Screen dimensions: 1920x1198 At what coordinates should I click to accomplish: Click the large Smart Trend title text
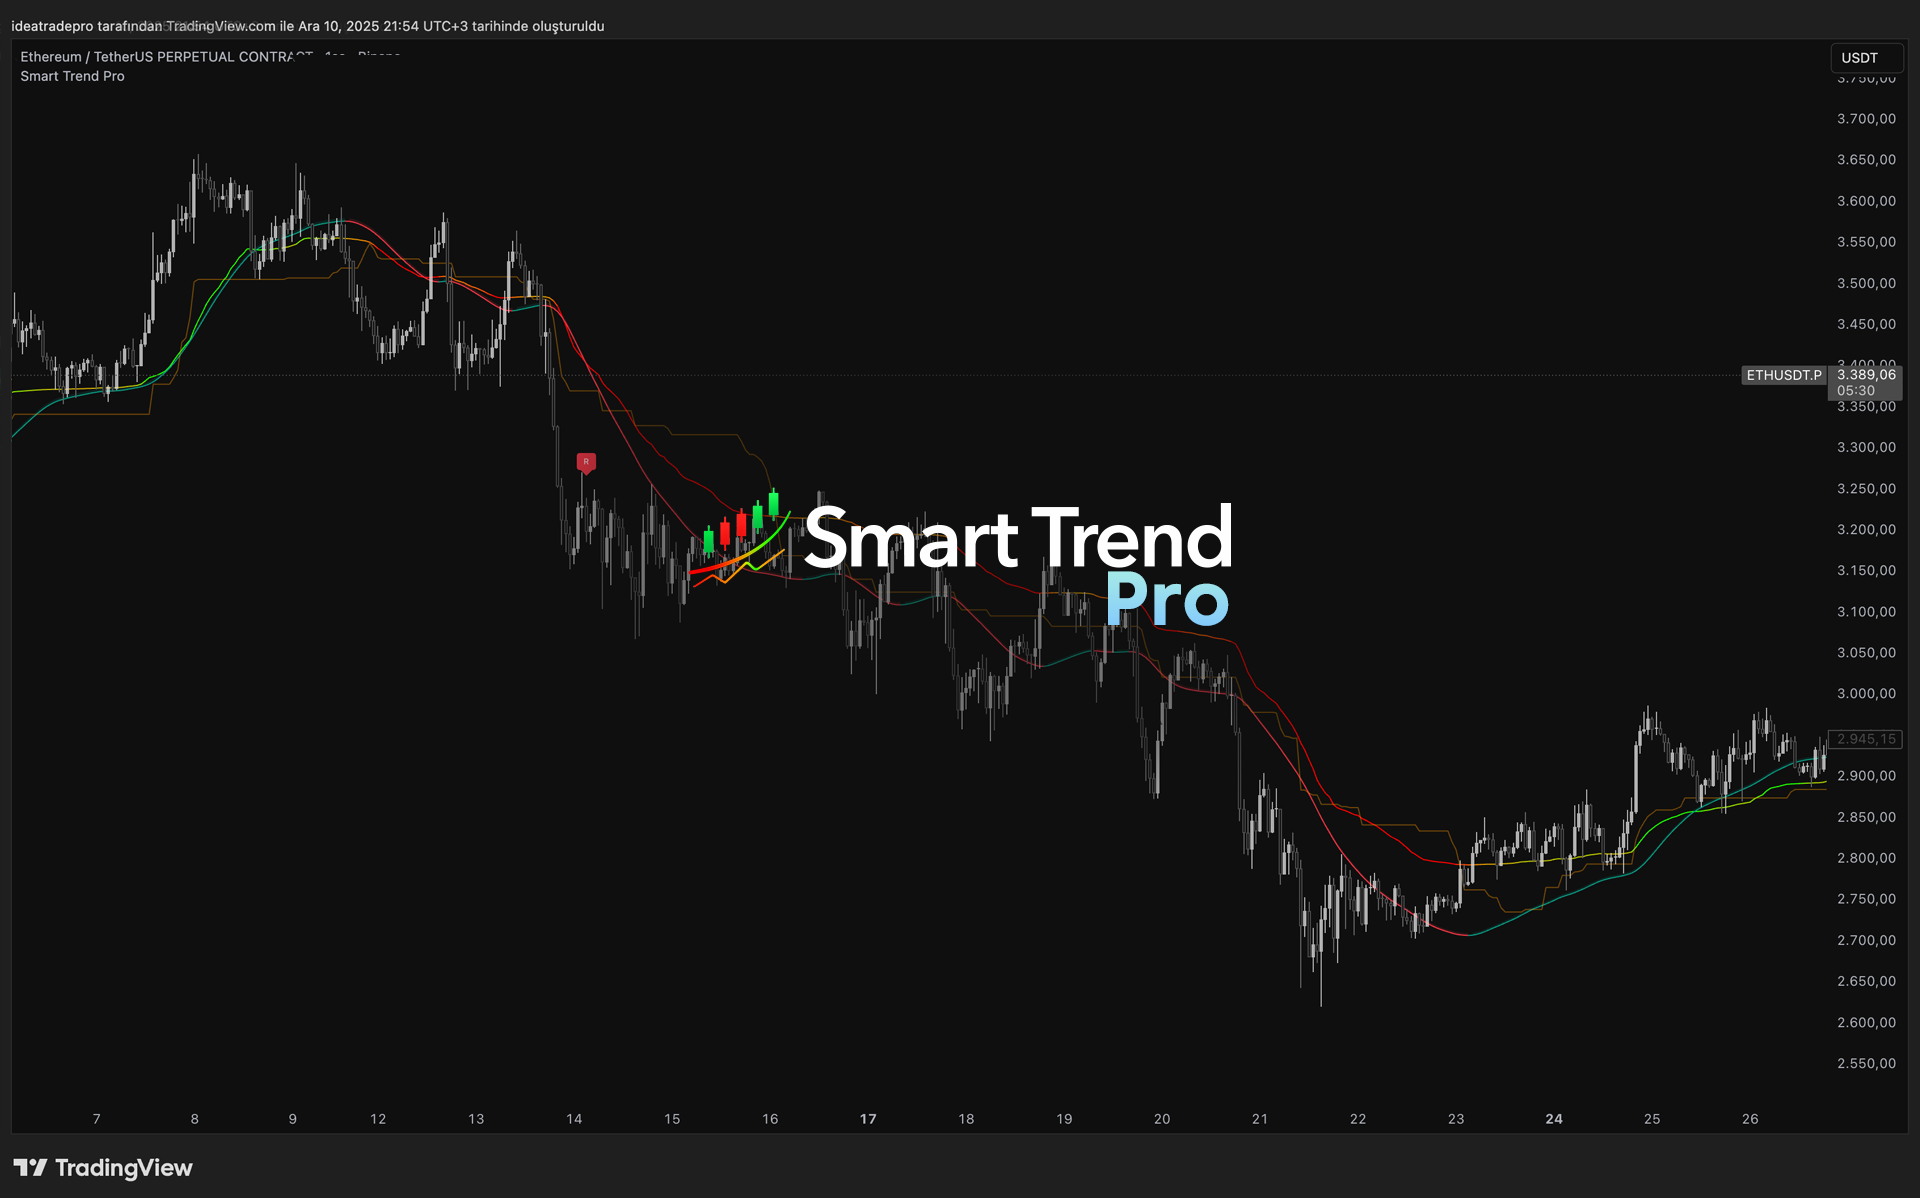[1018, 538]
